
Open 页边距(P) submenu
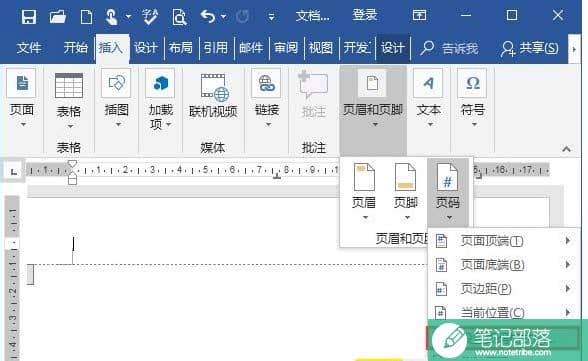(x=503, y=289)
